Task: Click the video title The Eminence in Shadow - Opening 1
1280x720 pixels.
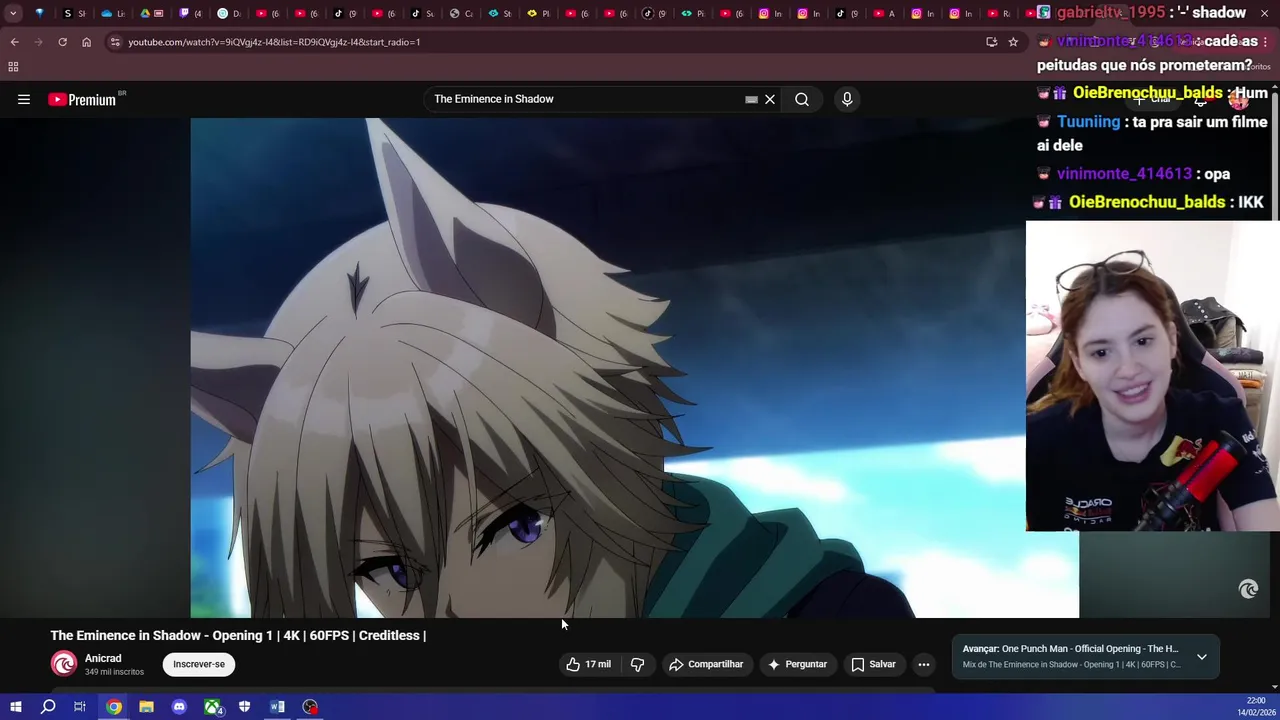Action: point(238,635)
